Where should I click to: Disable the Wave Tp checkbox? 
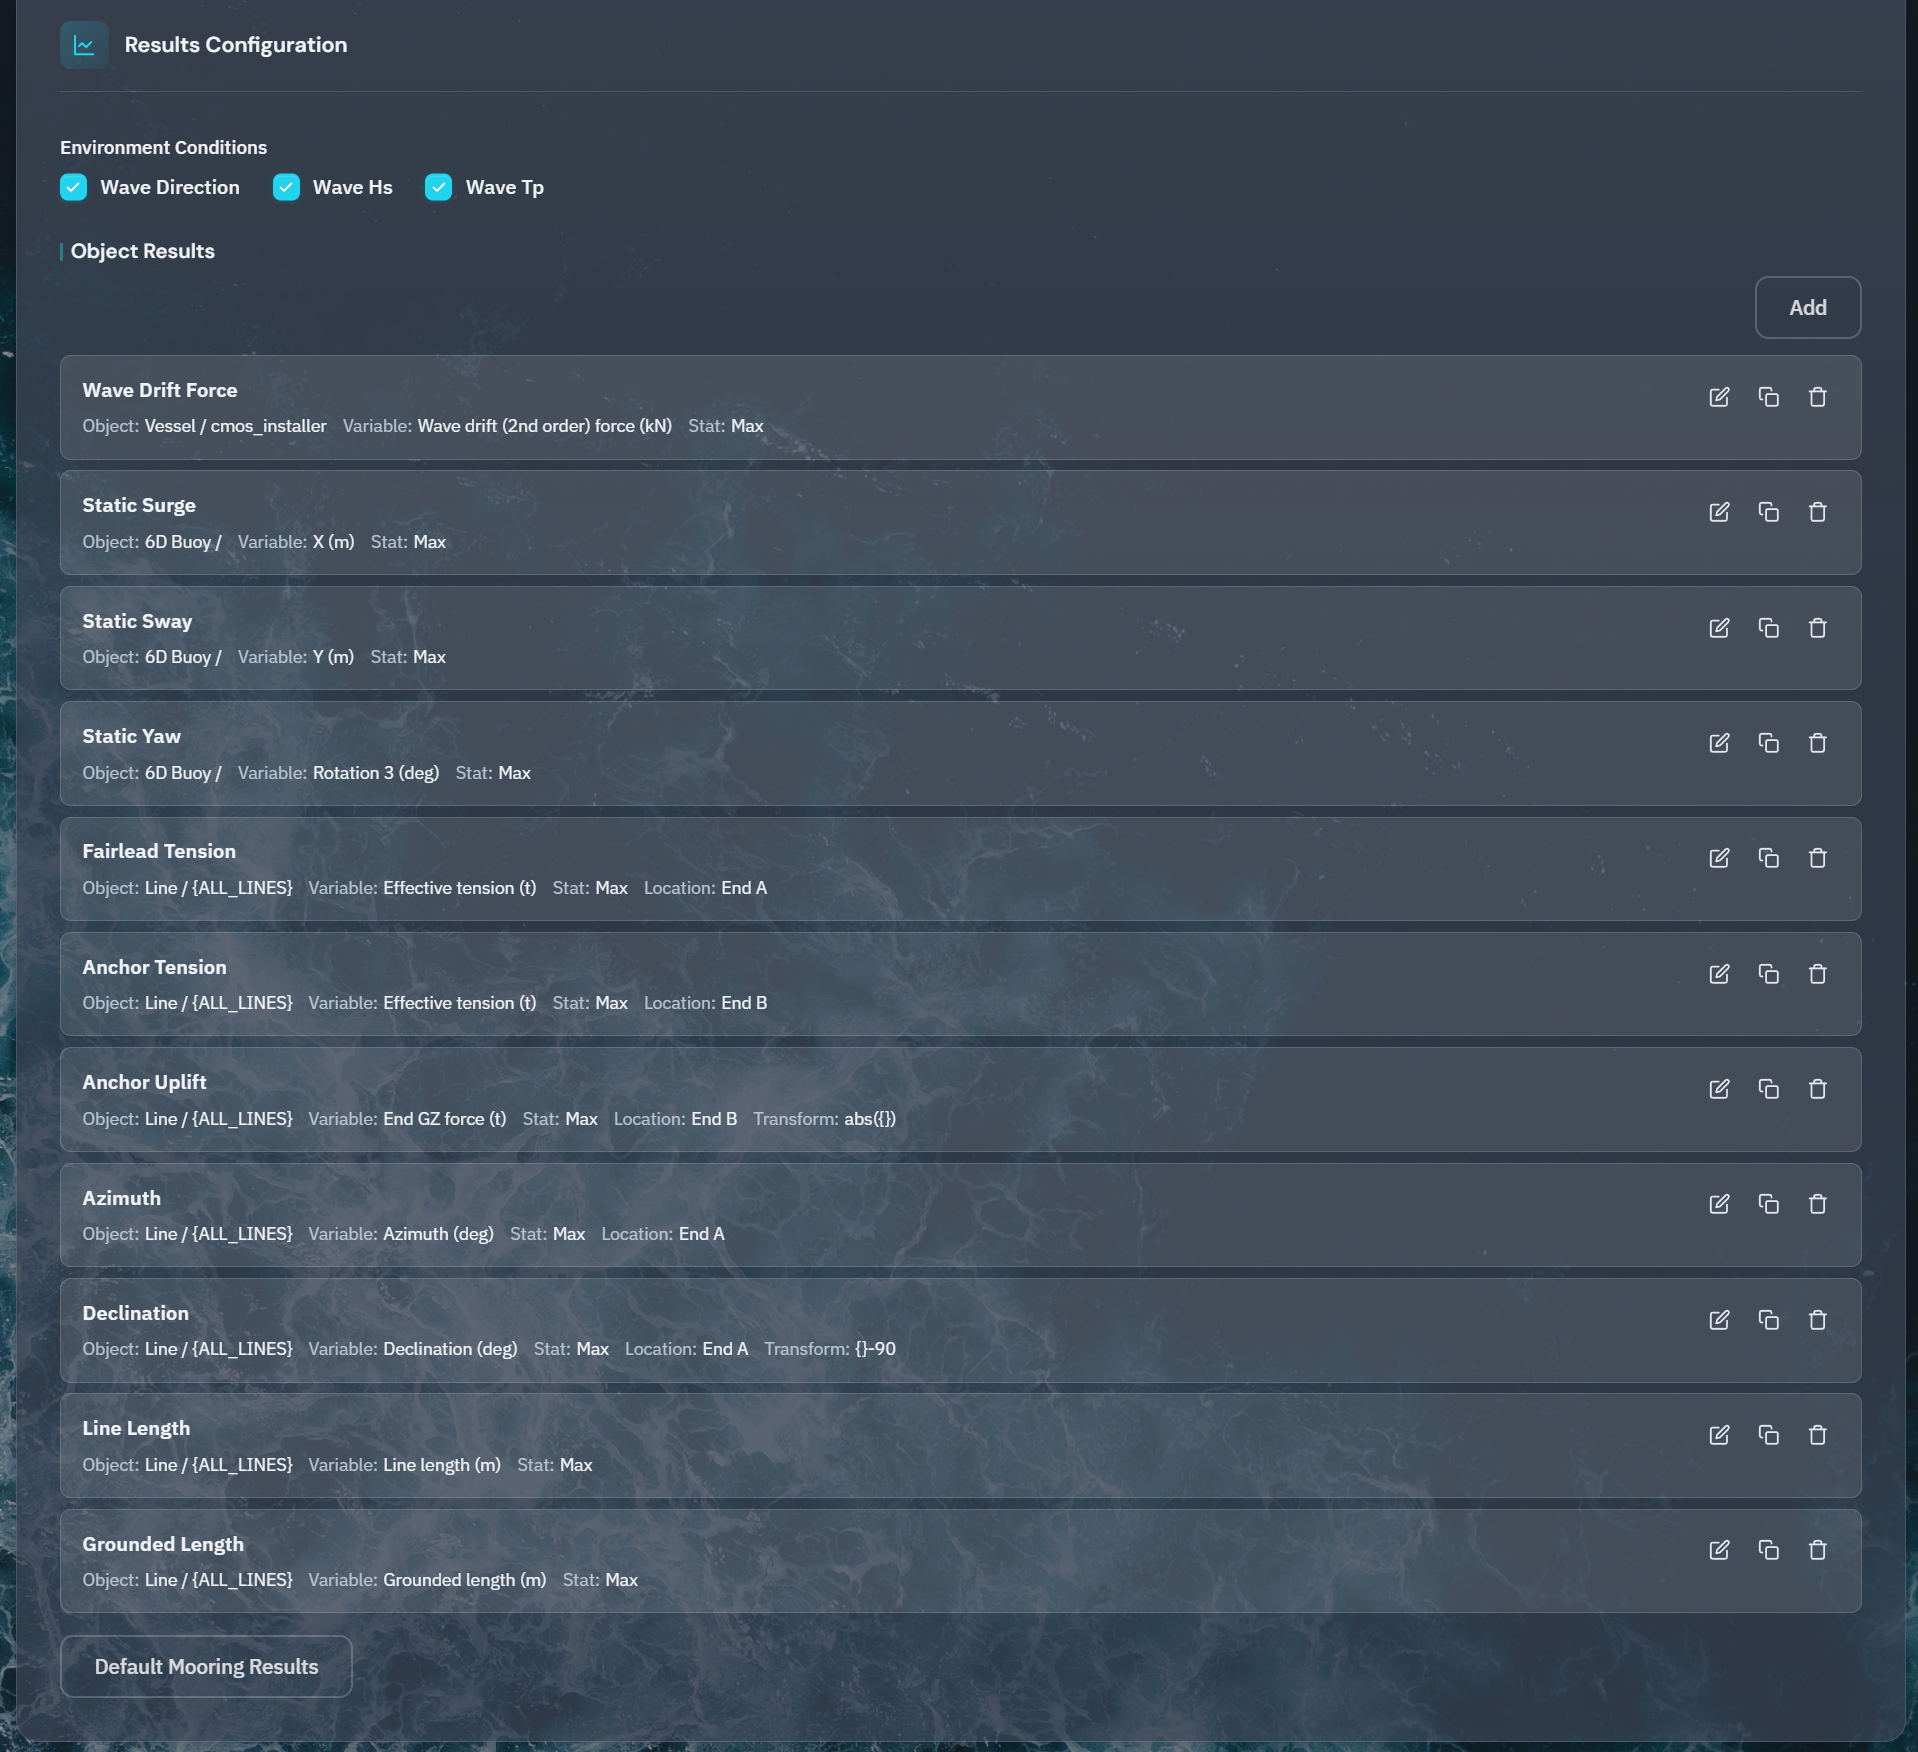click(438, 187)
